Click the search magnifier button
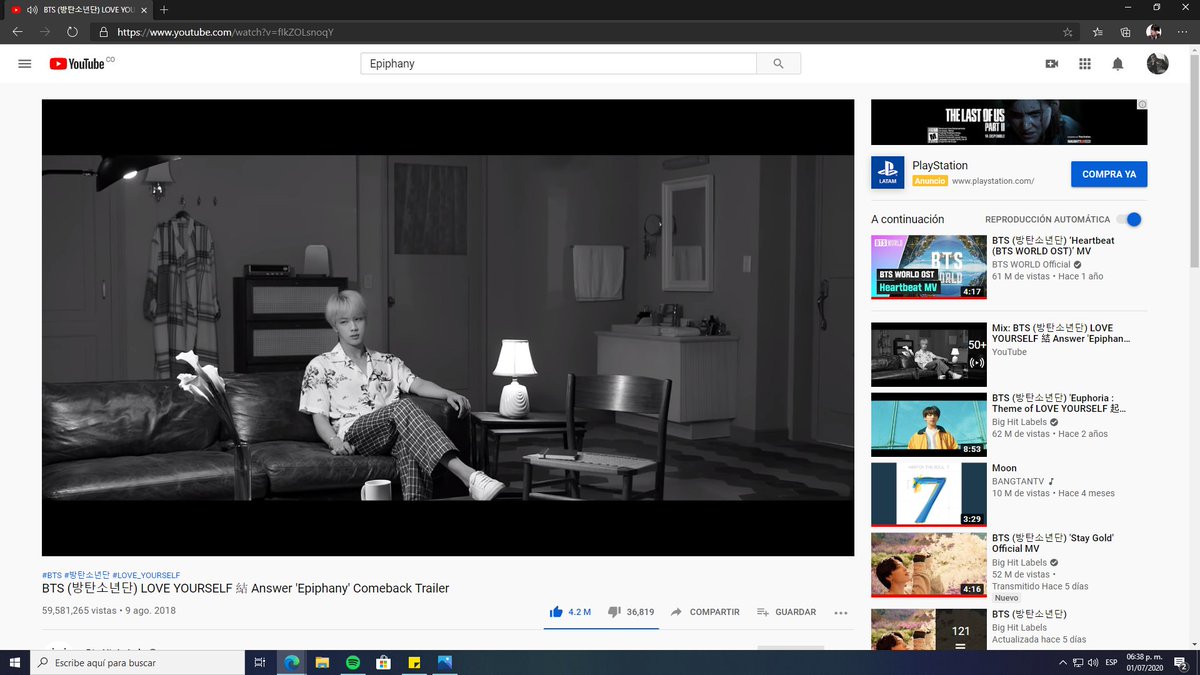 [x=778, y=64]
